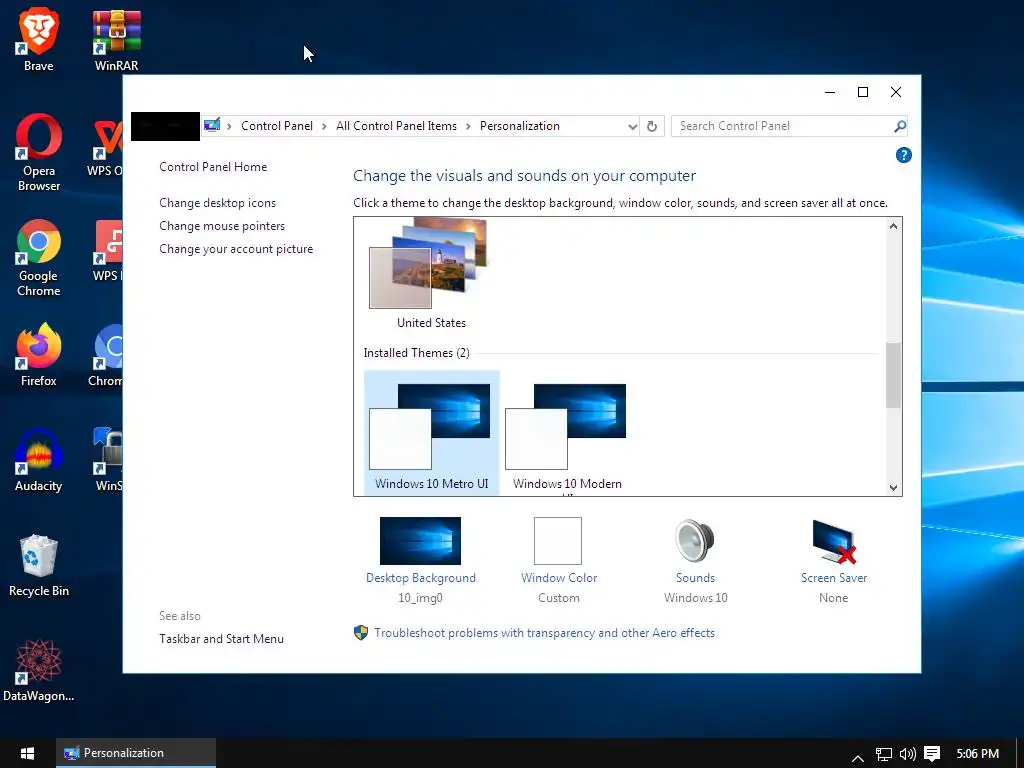Click the theme list scroll down arrow

click(x=893, y=487)
